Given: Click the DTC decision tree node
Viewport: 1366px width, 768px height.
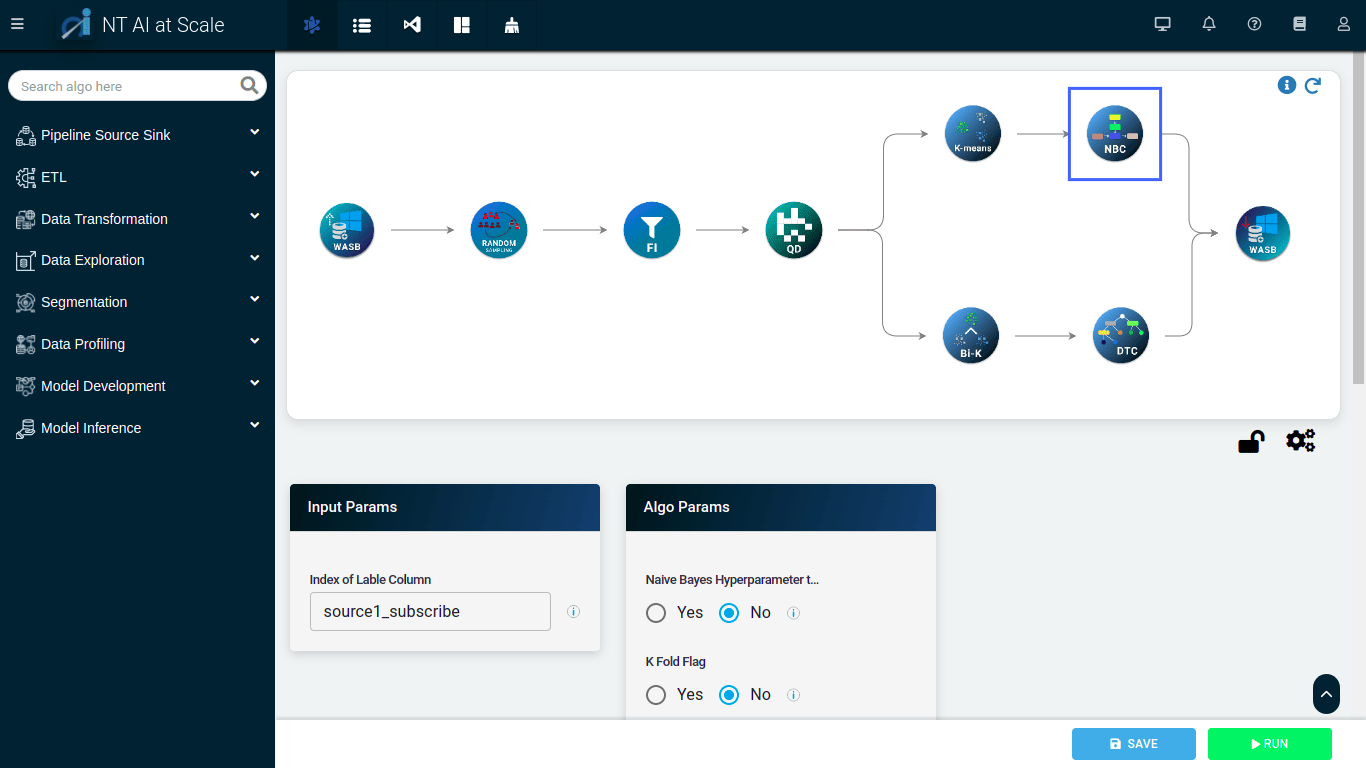Looking at the screenshot, I should point(1121,335).
